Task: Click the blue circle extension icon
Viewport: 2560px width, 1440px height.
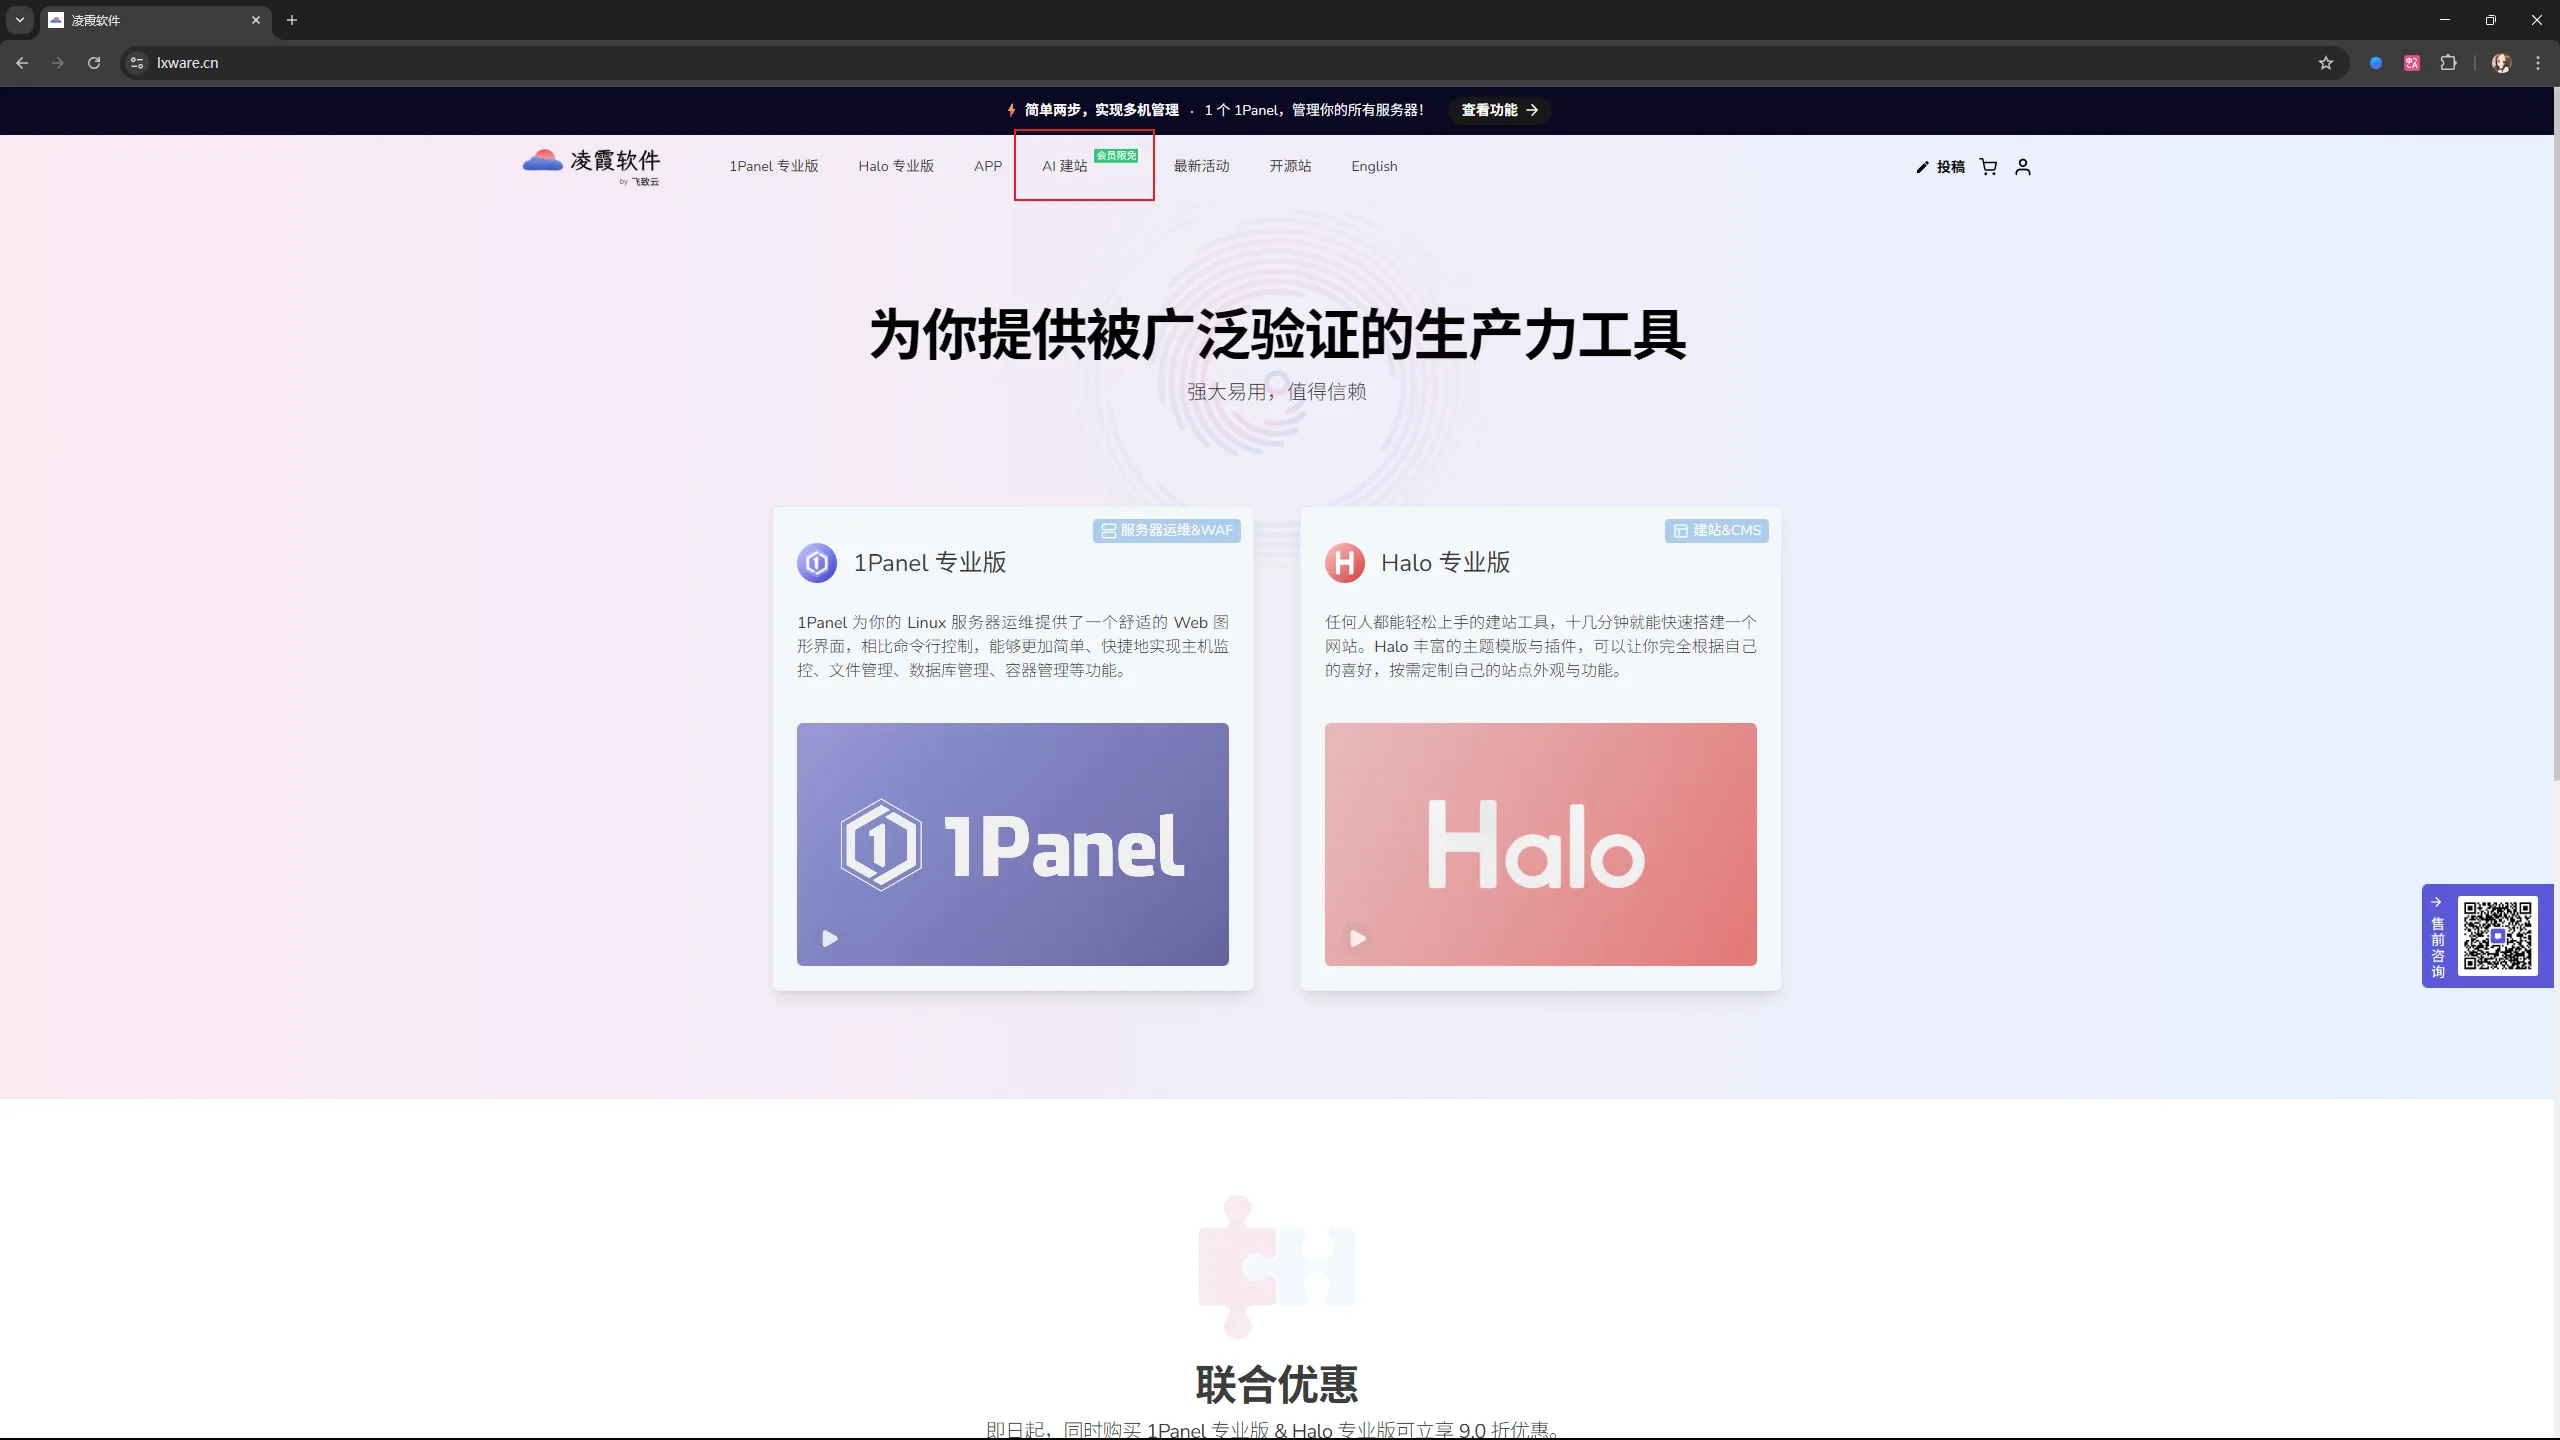Action: point(2376,63)
